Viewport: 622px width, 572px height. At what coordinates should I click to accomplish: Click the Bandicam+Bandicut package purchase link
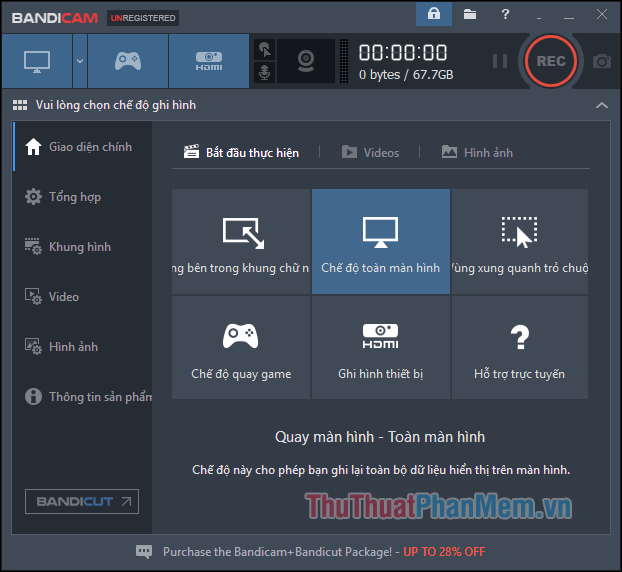click(324, 552)
